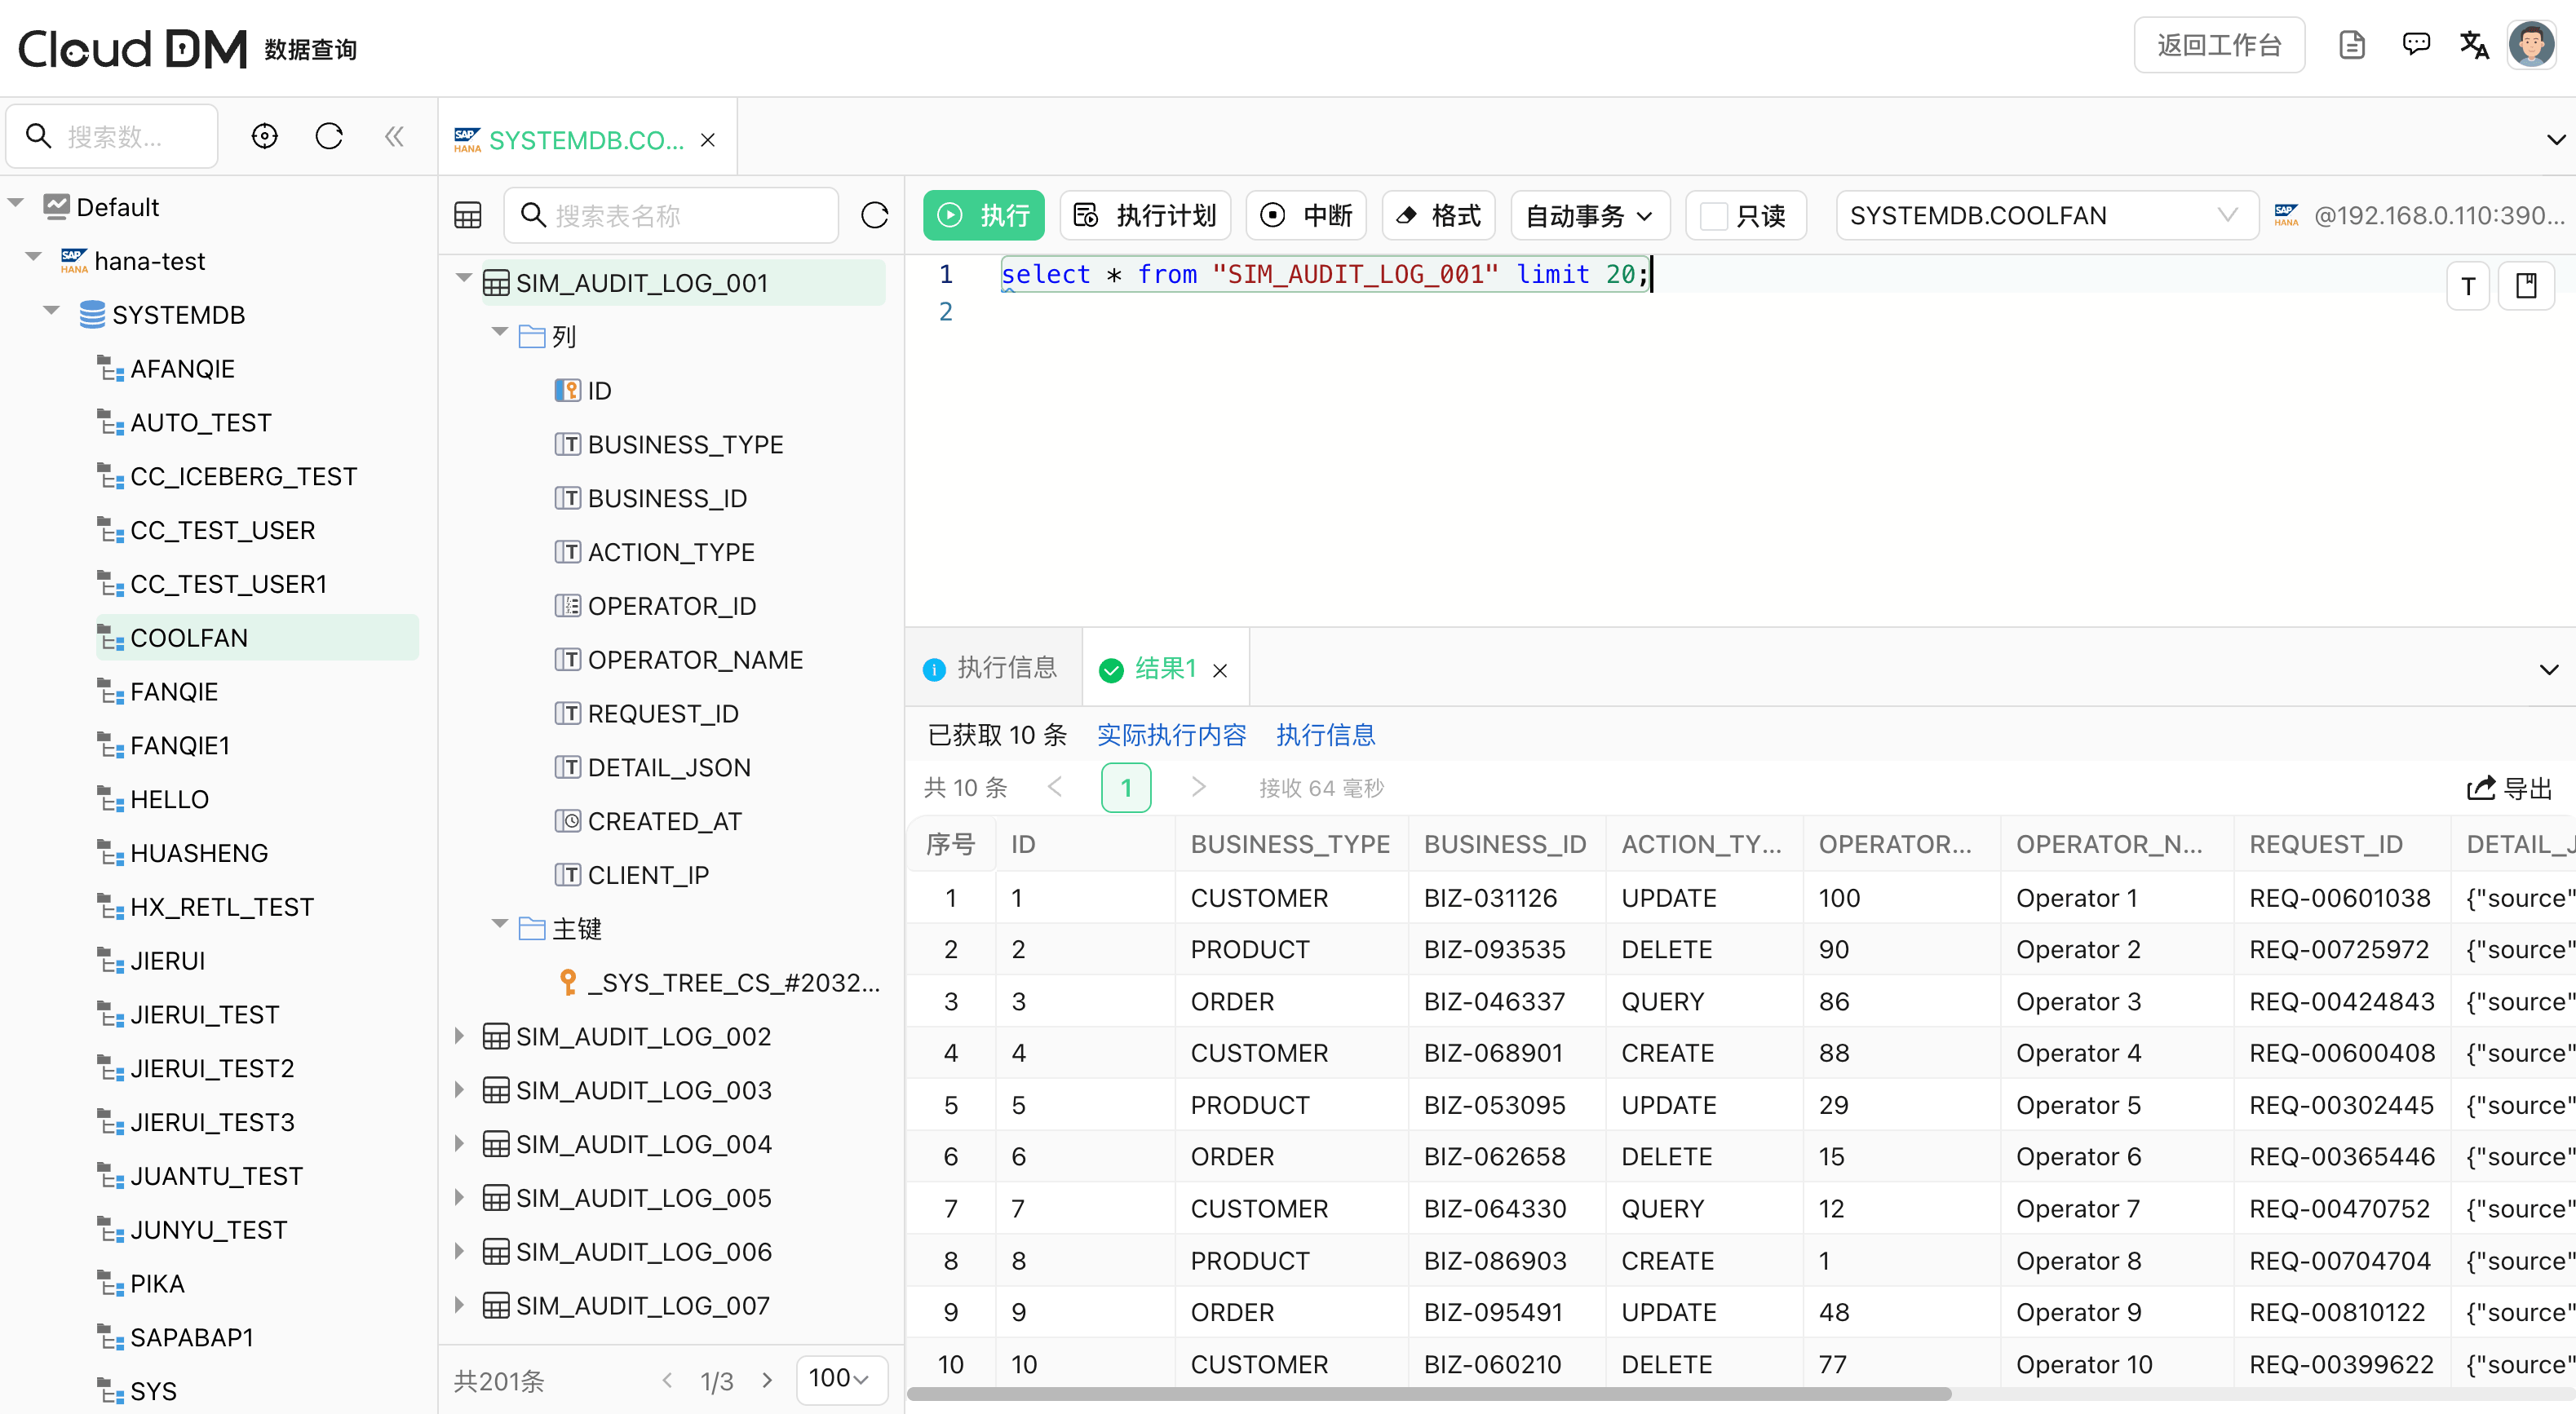Click the 返回工作台 button
Image resolution: width=2576 pixels, height=1414 pixels.
2219,45
